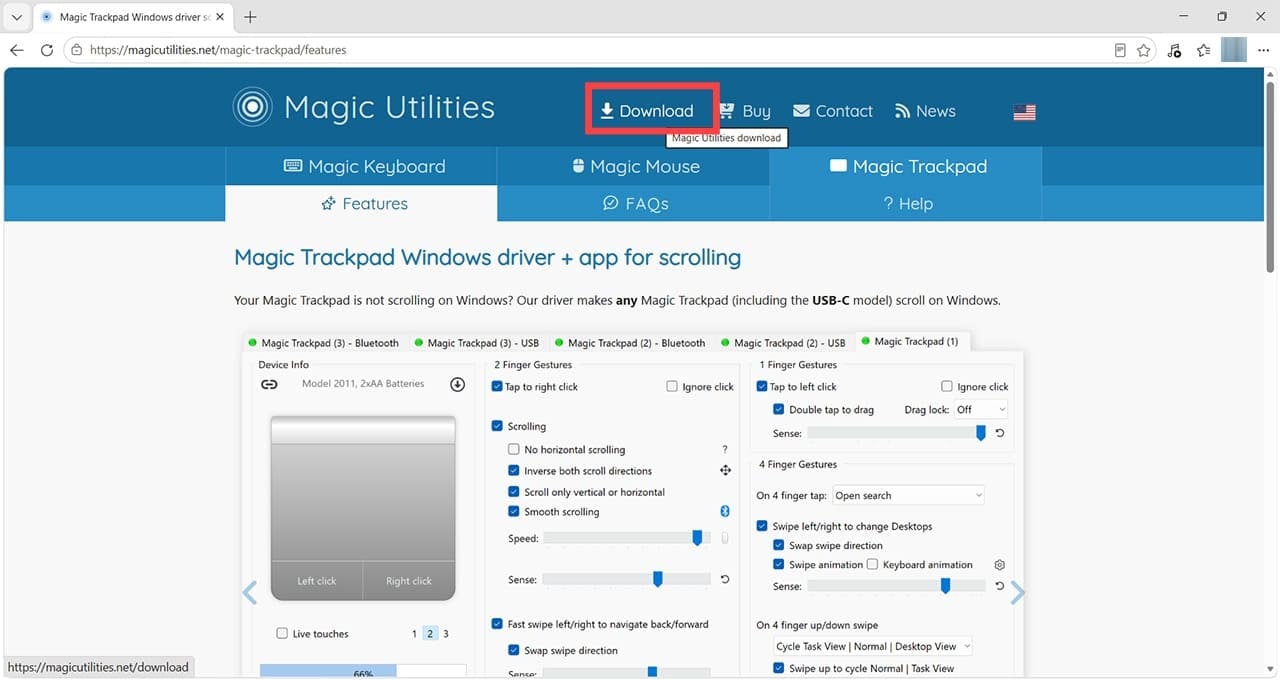Screen dimensions: 1280x680
Task: Switch to Magic Mouse tab
Action: 635,166
